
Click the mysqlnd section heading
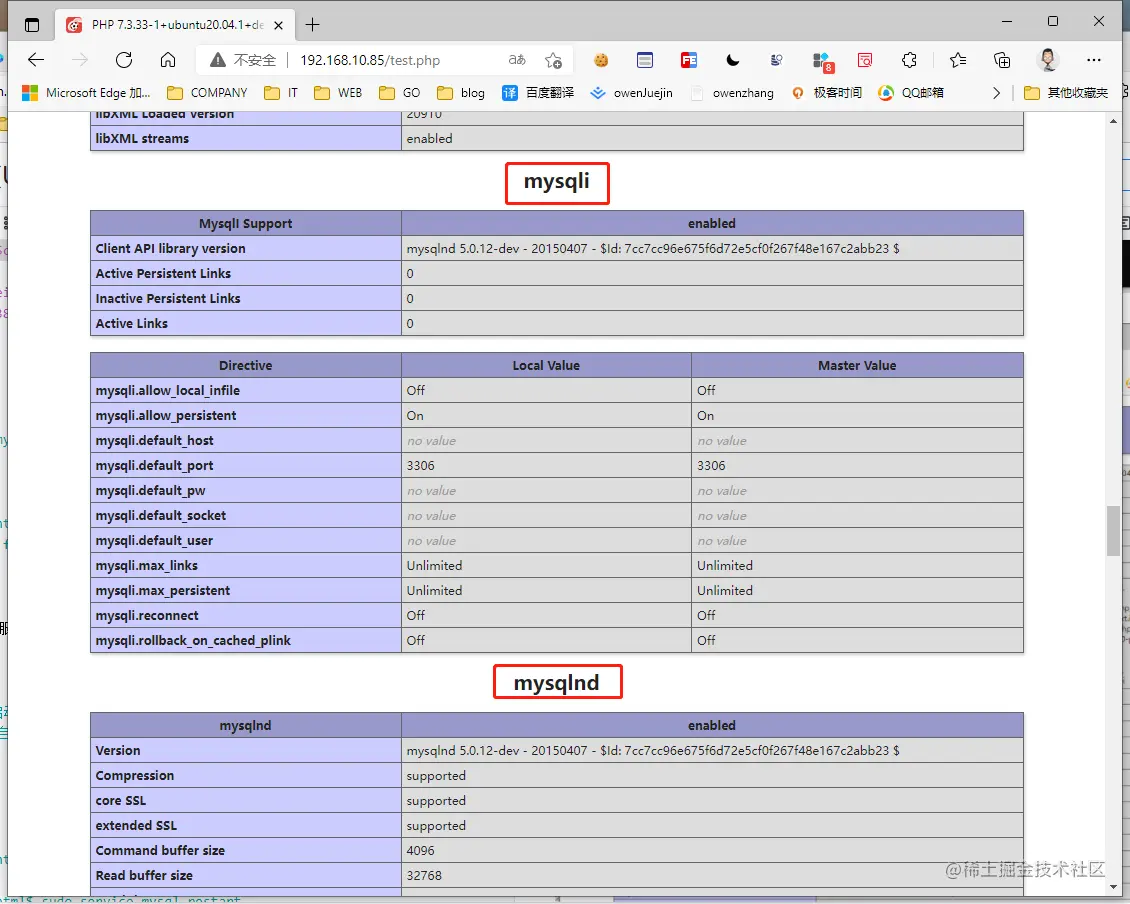556,683
